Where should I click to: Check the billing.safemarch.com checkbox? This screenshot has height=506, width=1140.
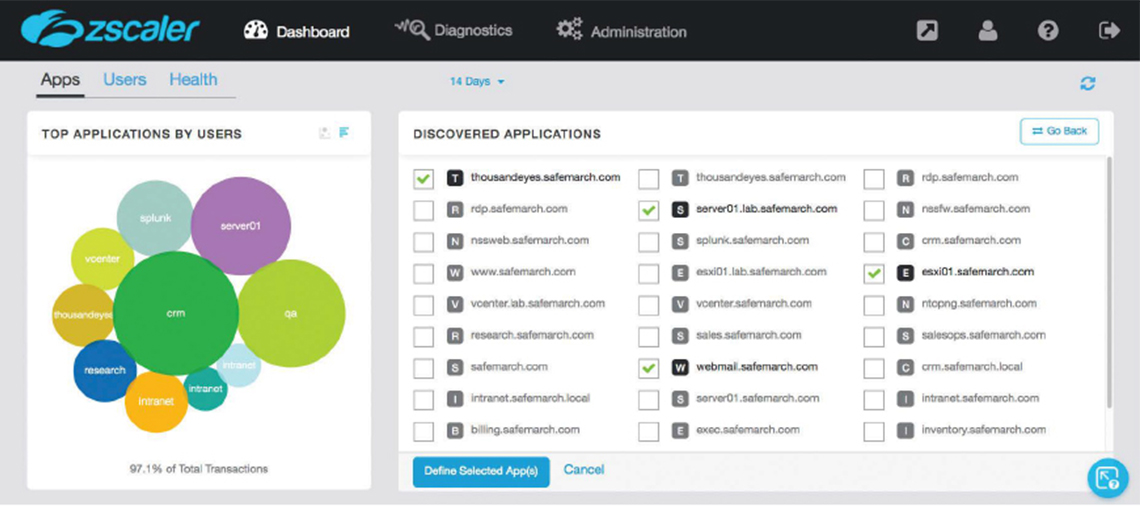pyautogui.click(x=423, y=431)
